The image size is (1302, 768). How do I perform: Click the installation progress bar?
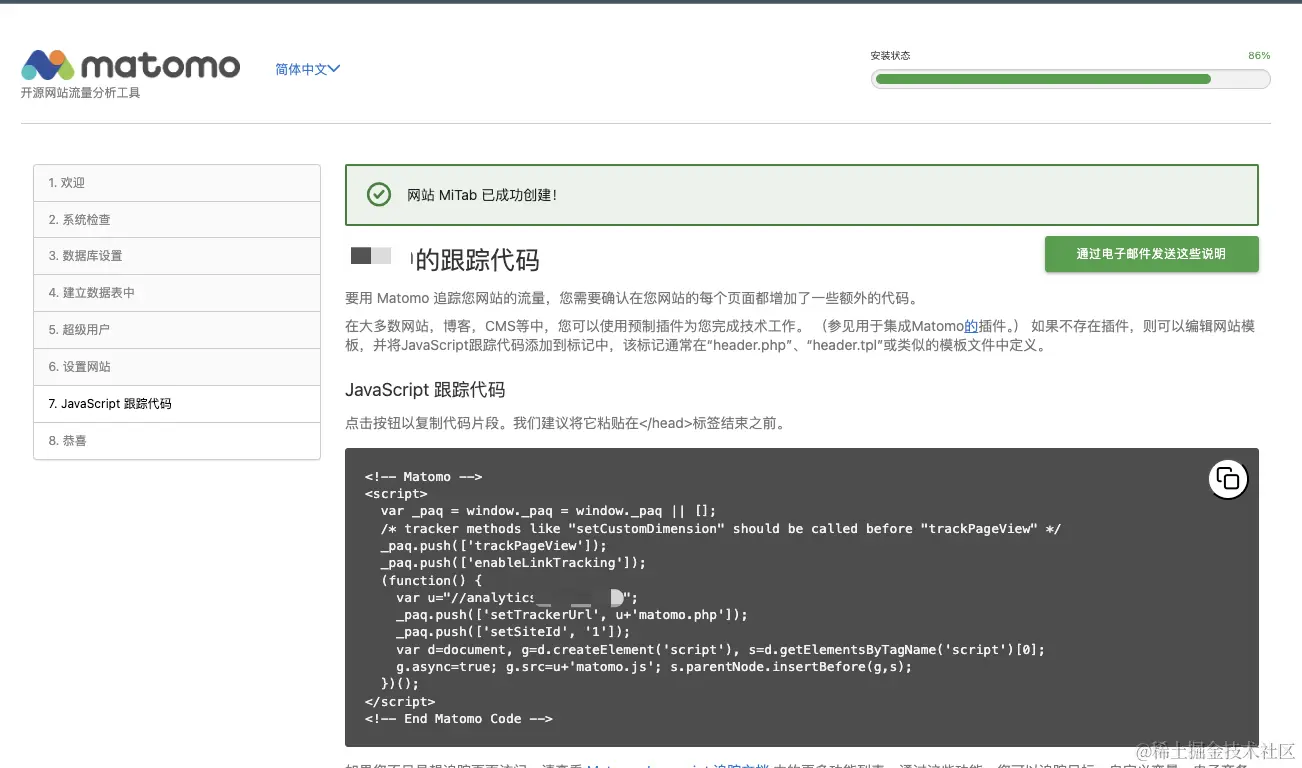click(1070, 79)
